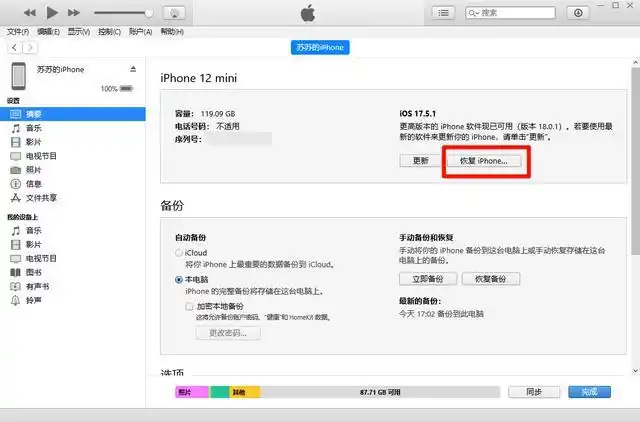Open the AirPlay output button
640x422 pixels.
(174, 13)
